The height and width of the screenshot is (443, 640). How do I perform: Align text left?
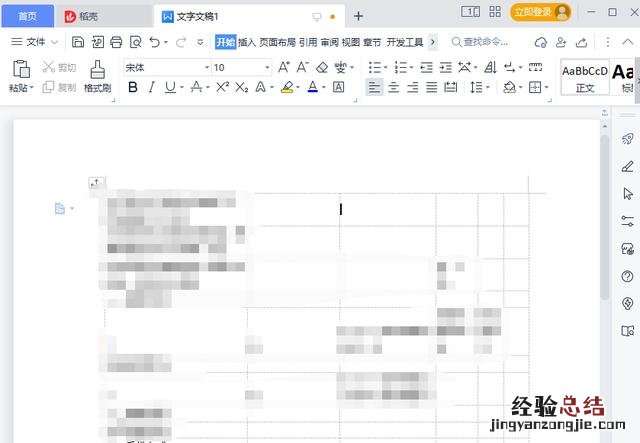(x=374, y=87)
